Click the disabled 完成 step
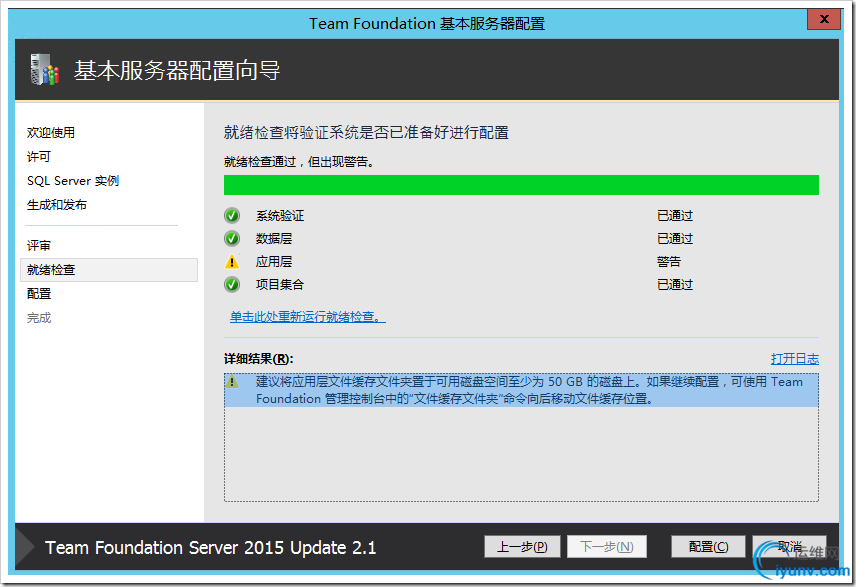 (39, 318)
